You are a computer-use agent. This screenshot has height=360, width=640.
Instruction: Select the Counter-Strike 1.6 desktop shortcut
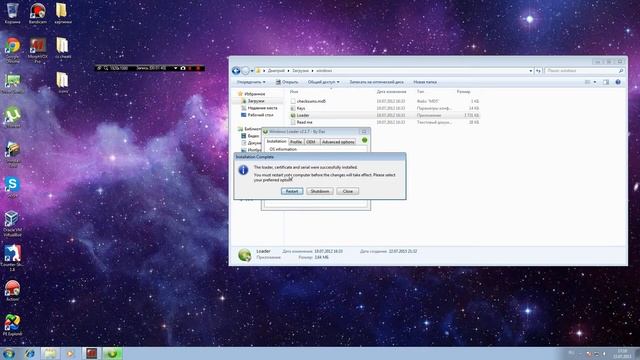point(12,258)
